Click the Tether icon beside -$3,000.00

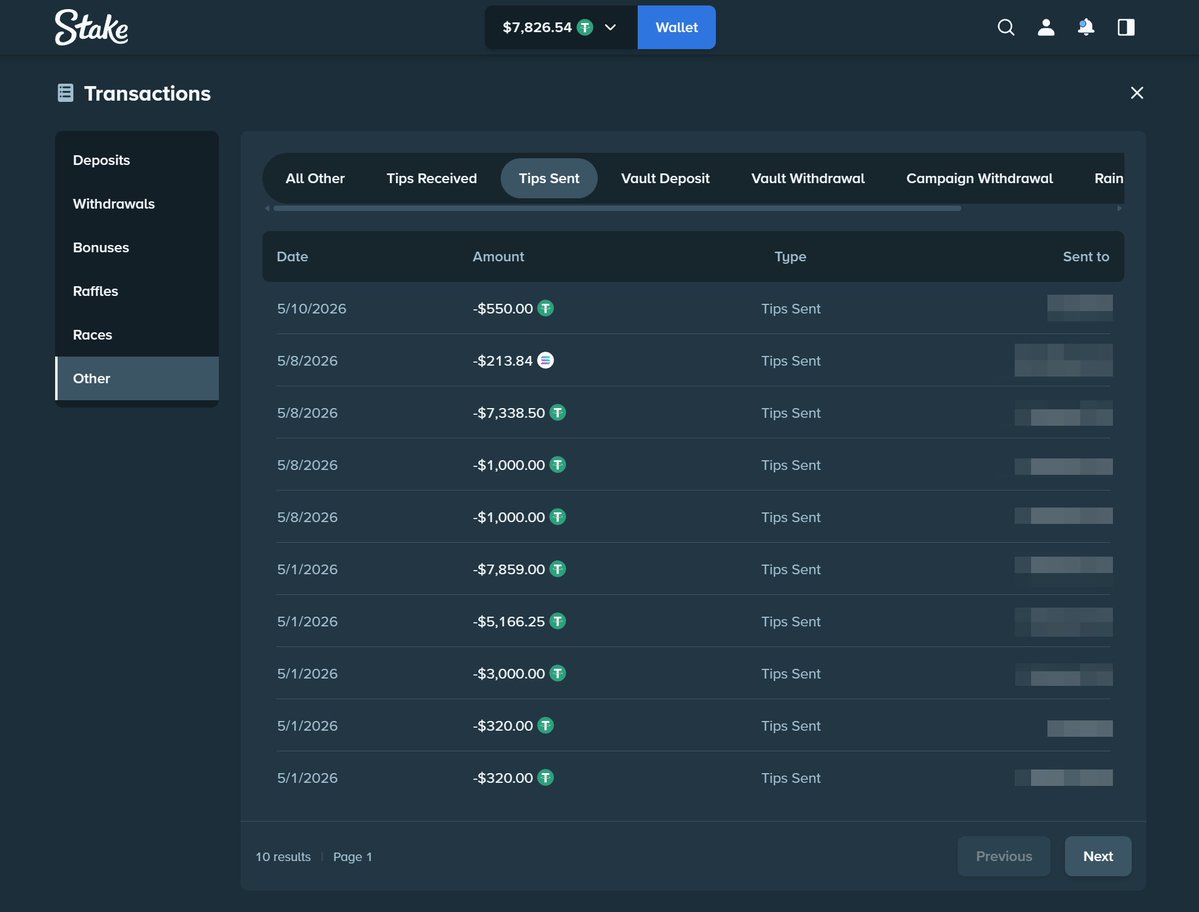[557, 673]
